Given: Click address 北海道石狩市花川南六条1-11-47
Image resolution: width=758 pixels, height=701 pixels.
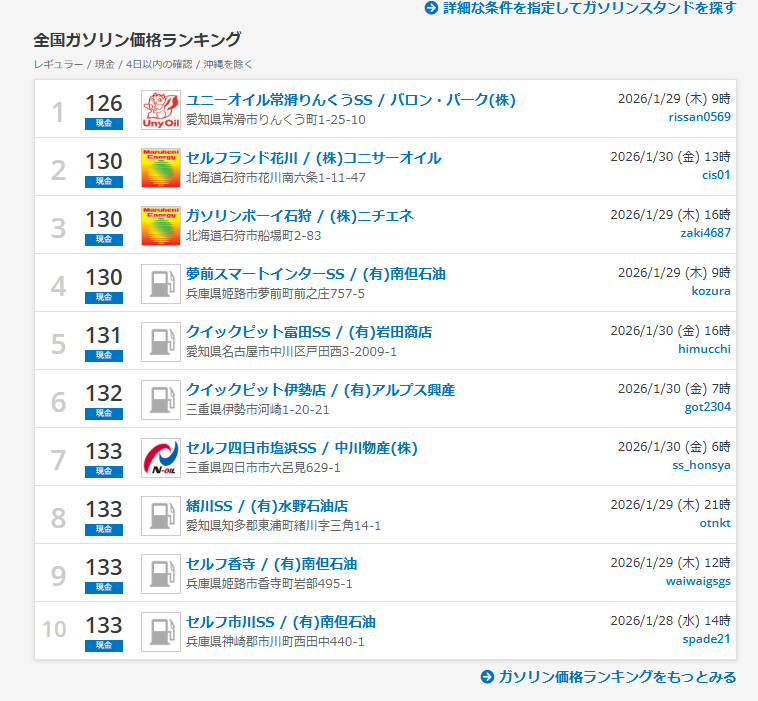Looking at the screenshot, I should click(276, 177).
